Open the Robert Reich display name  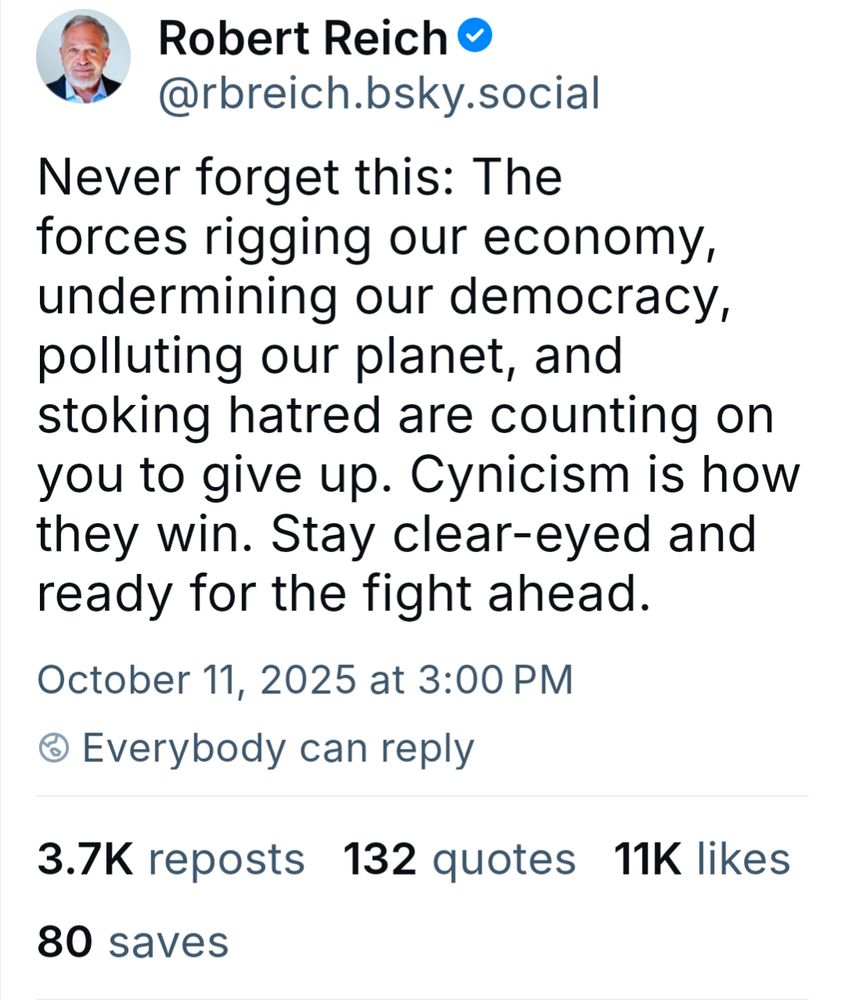tap(303, 39)
